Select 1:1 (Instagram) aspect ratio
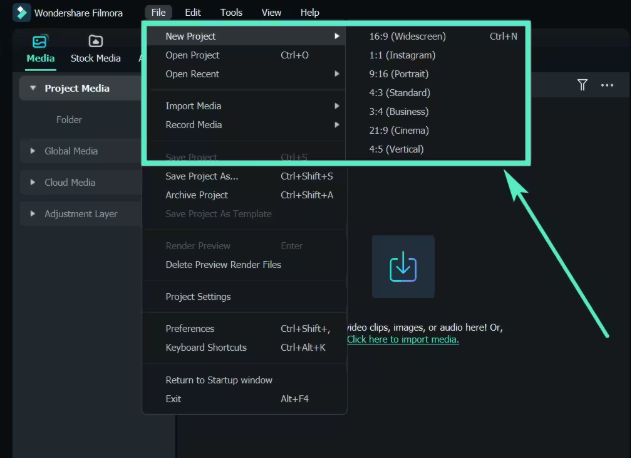Image resolution: width=631 pixels, height=458 pixels. pyautogui.click(x=436, y=55)
